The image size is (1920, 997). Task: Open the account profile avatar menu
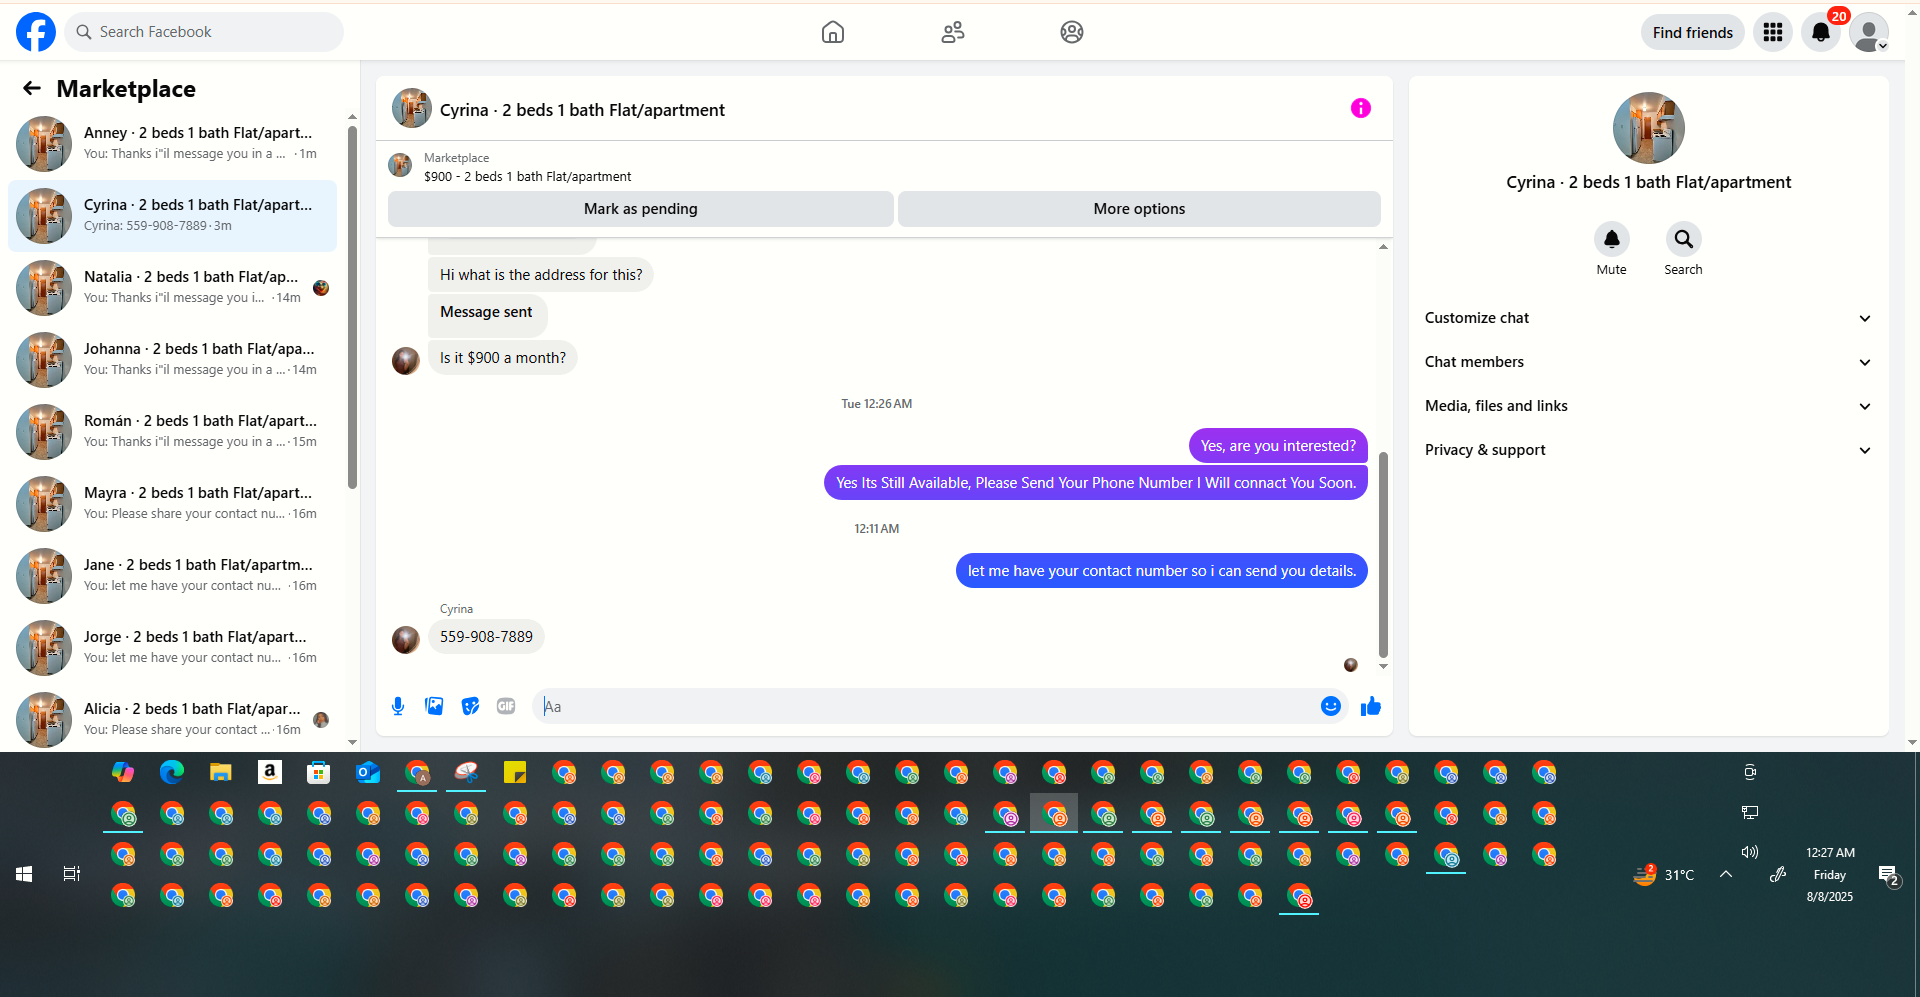(x=1869, y=32)
